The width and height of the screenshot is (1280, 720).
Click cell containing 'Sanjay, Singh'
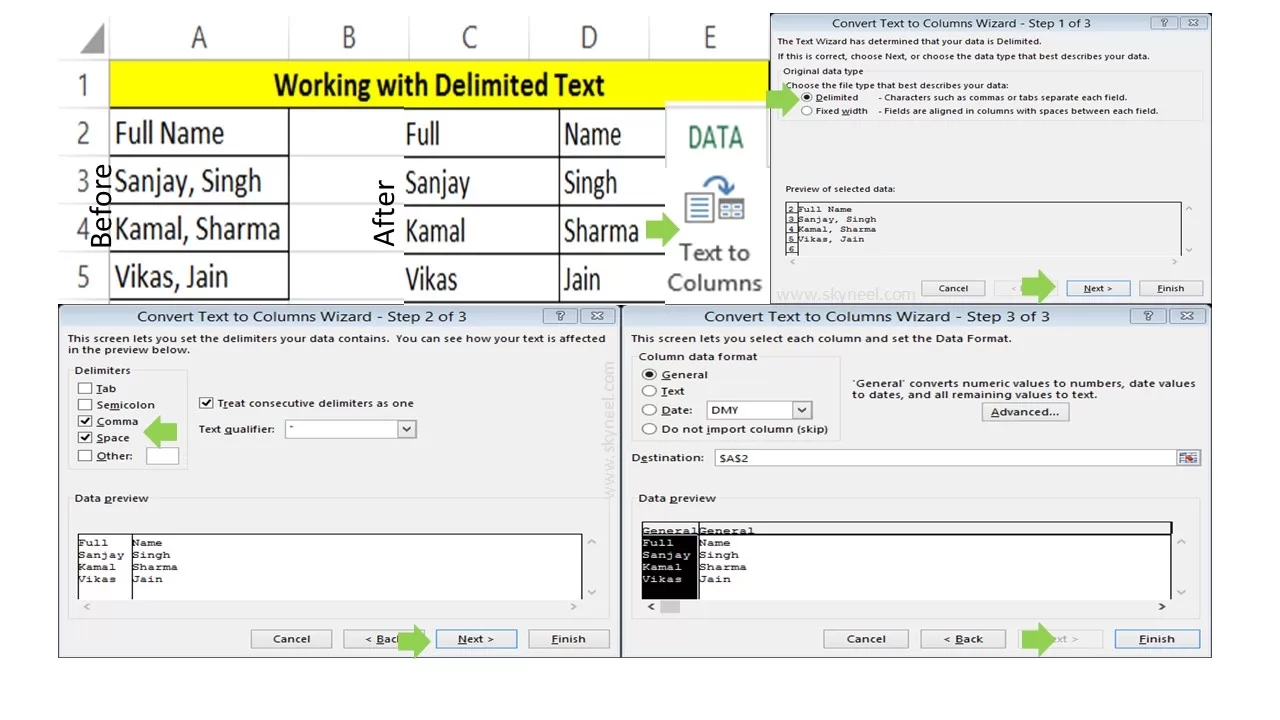point(199,181)
